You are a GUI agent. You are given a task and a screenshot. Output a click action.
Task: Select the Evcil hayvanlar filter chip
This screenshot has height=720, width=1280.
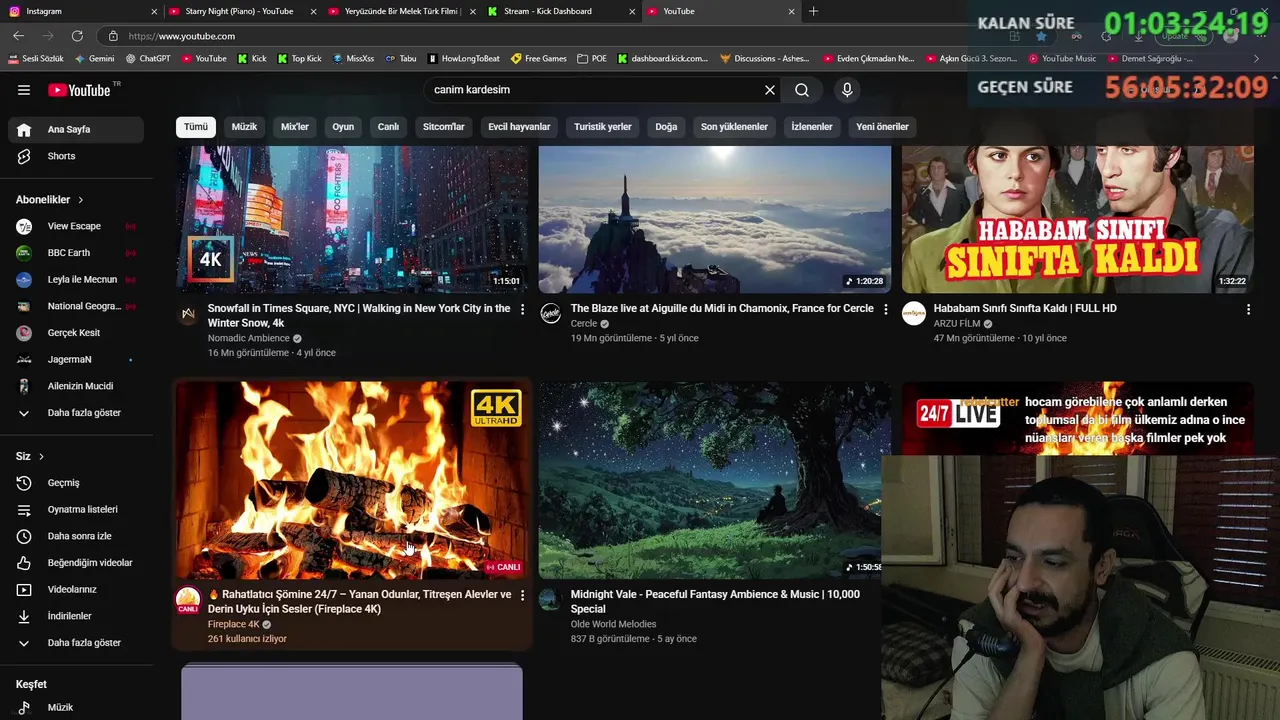tap(519, 127)
